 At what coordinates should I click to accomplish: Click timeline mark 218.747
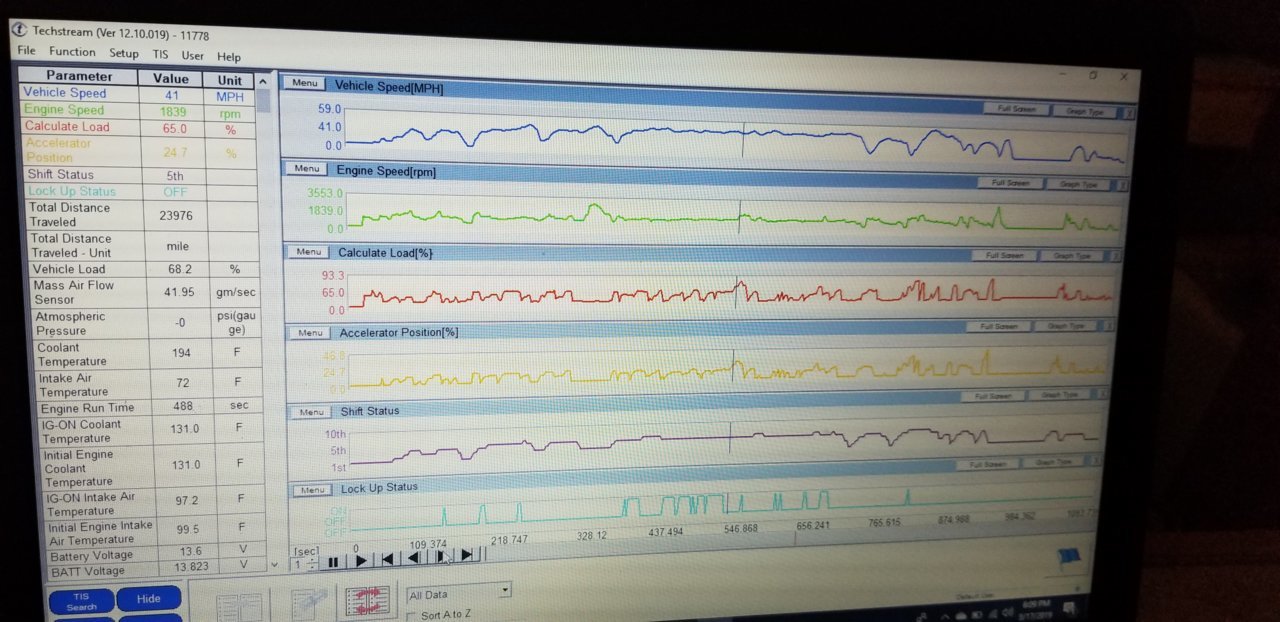508,540
